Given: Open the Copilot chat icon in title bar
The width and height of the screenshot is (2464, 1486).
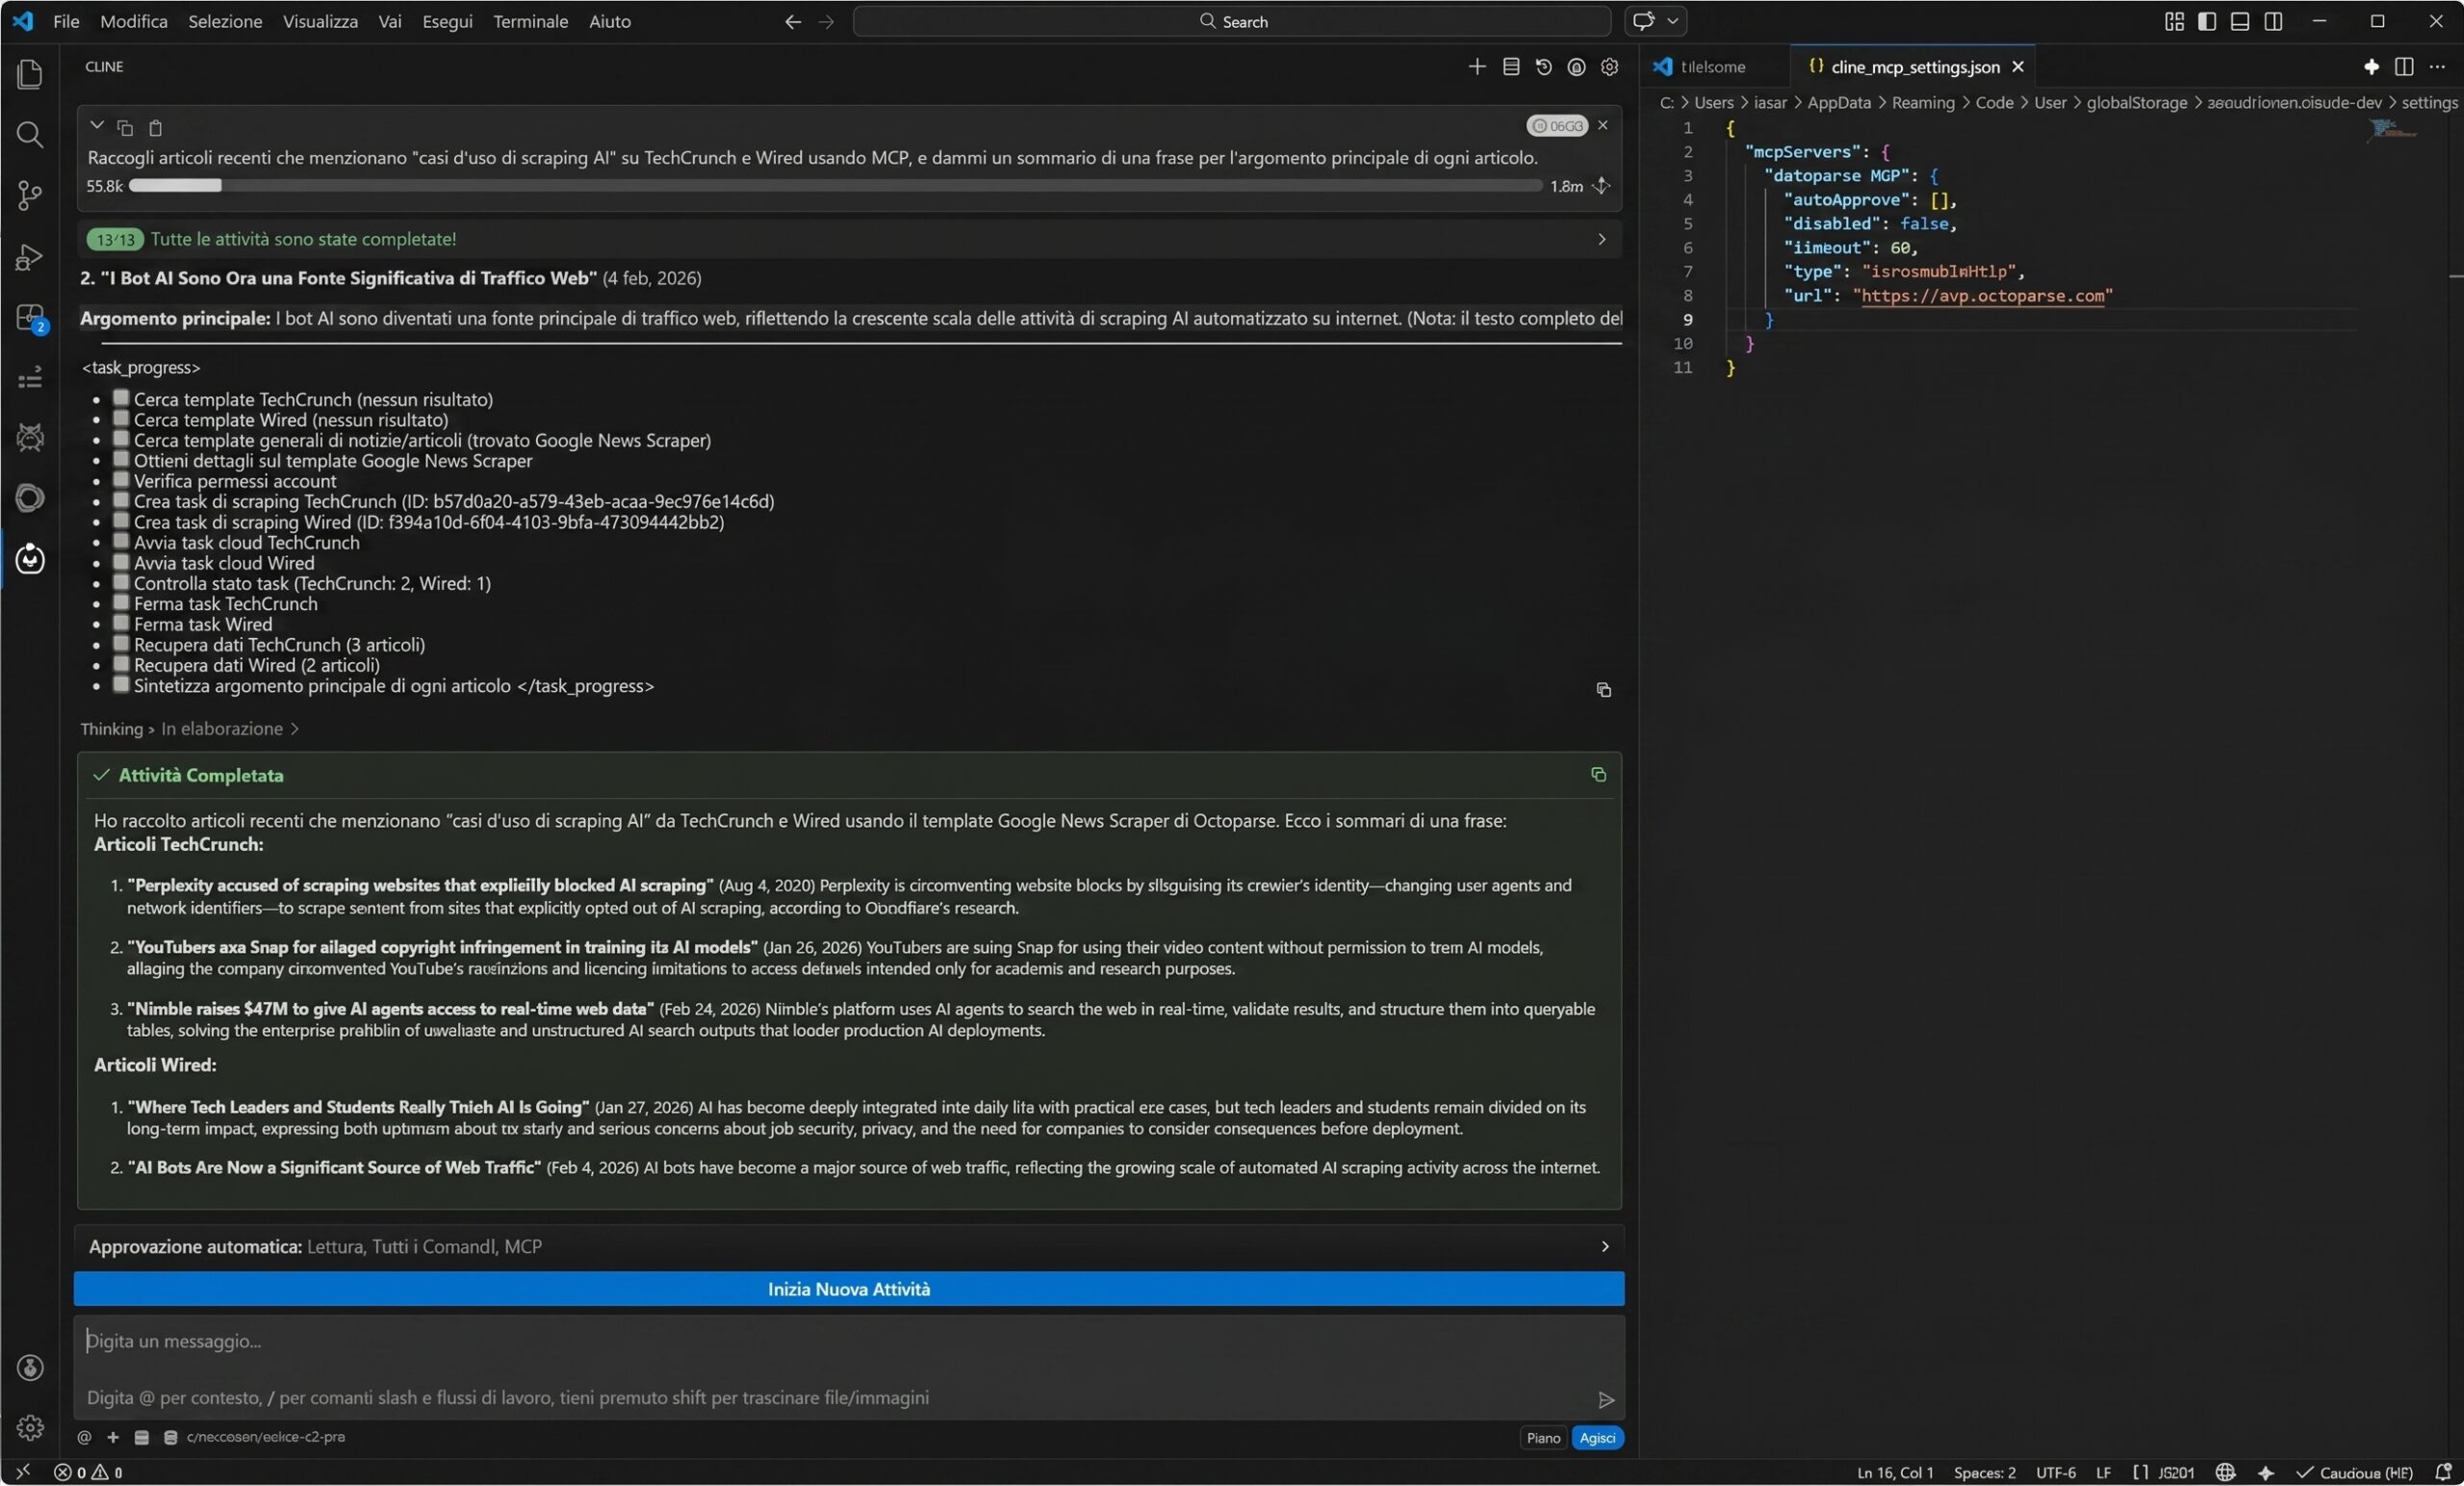Looking at the screenshot, I should 1643,21.
